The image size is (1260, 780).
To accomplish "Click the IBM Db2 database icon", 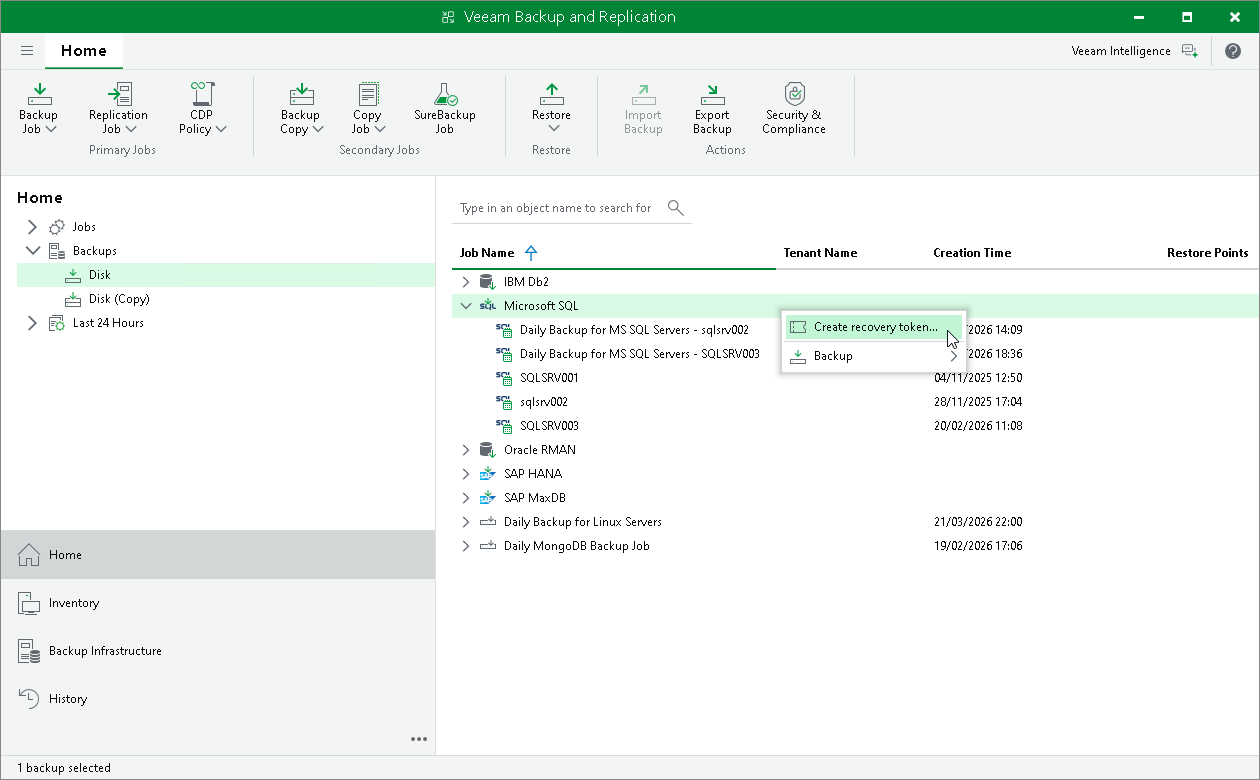I will [x=488, y=282].
